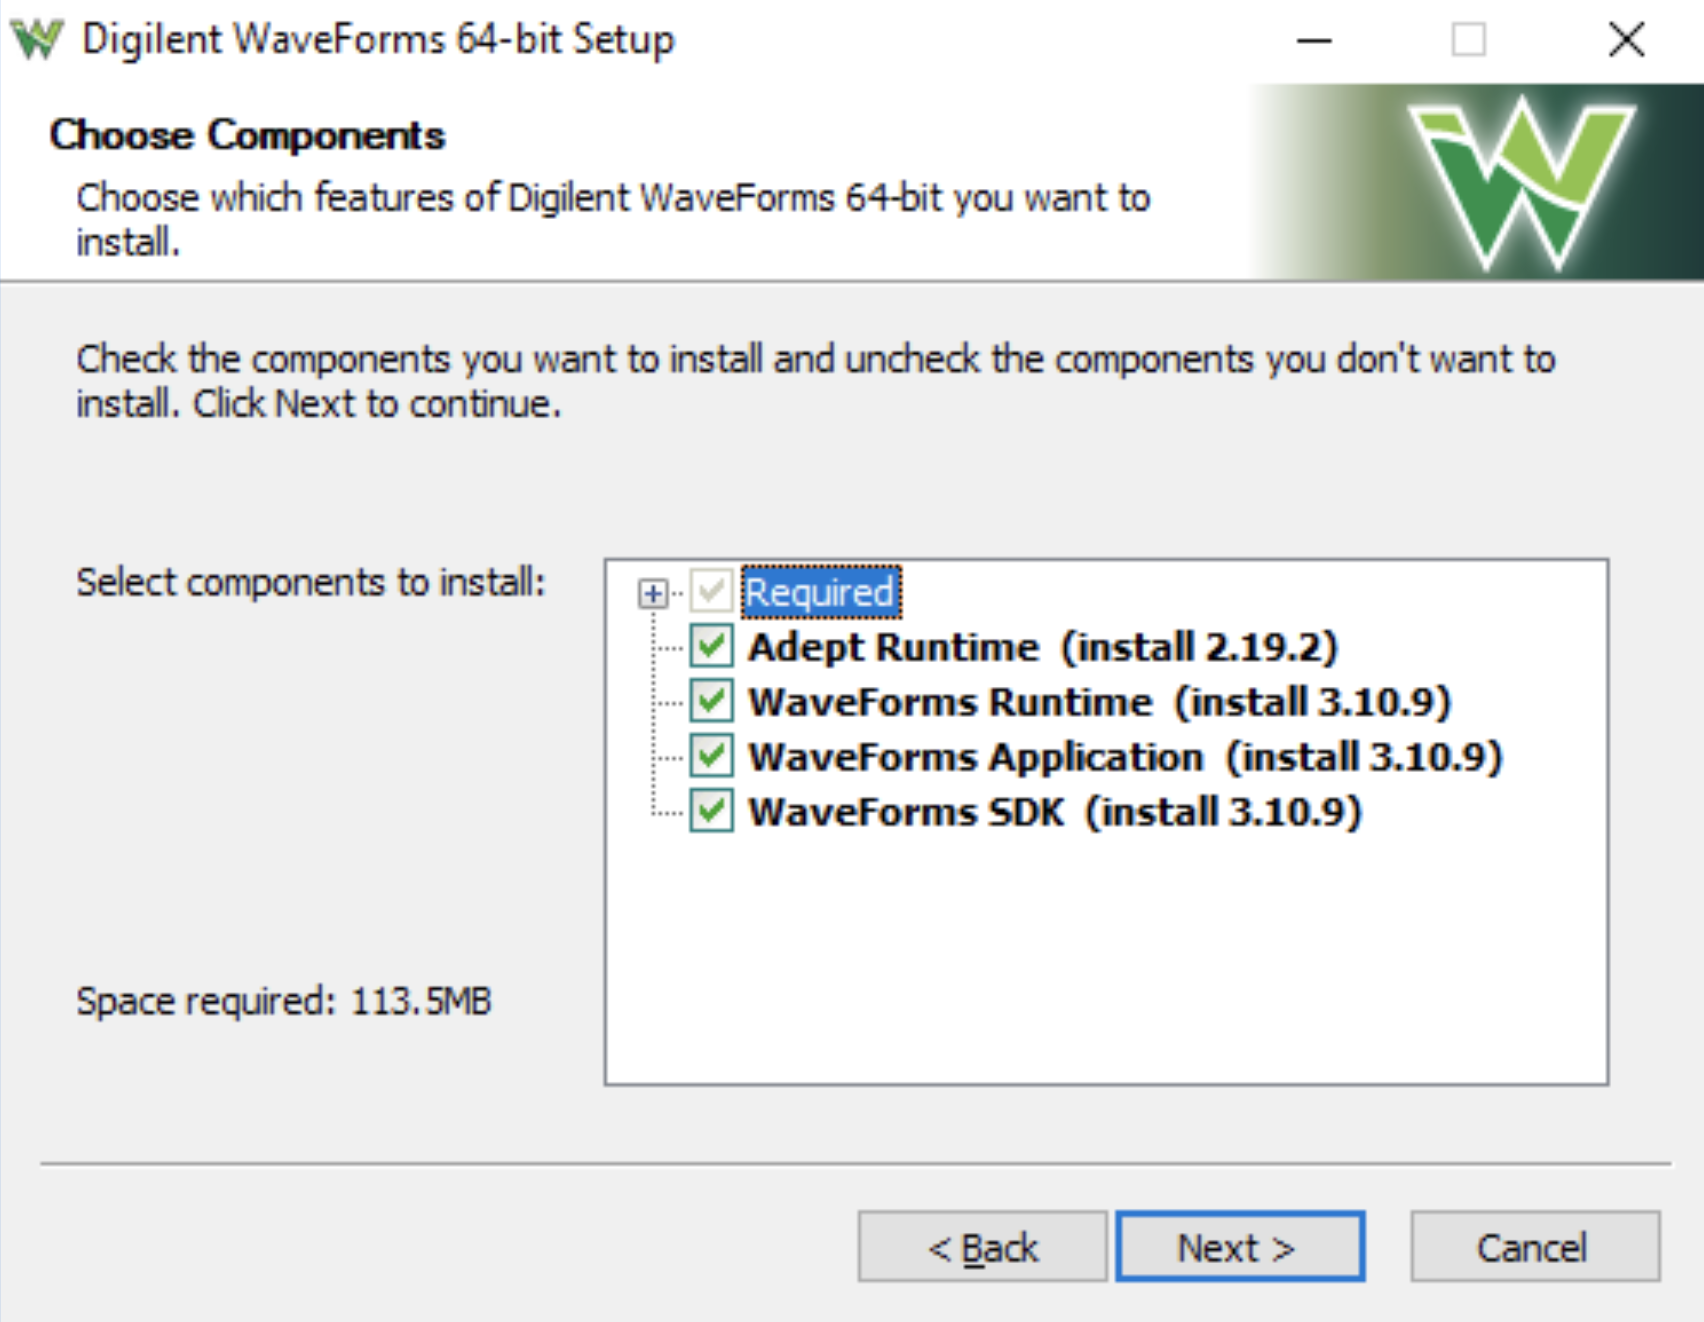Minimize the setup window
Image resolution: width=1704 pixels, height=1322 pixels.
click(1314, 41)
